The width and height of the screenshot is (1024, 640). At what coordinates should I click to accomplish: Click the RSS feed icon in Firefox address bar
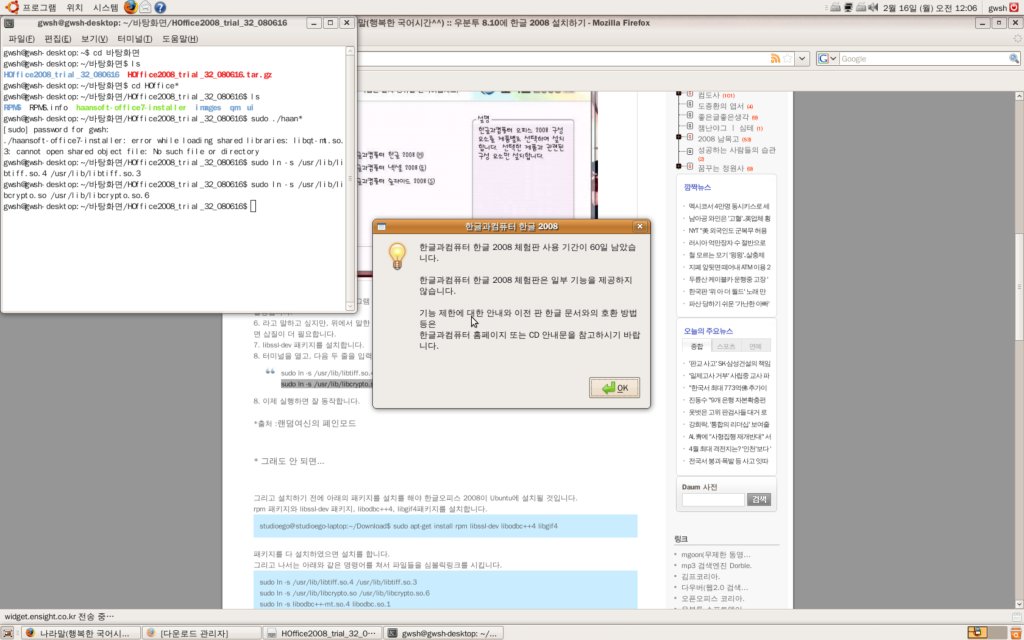point(775,59)
